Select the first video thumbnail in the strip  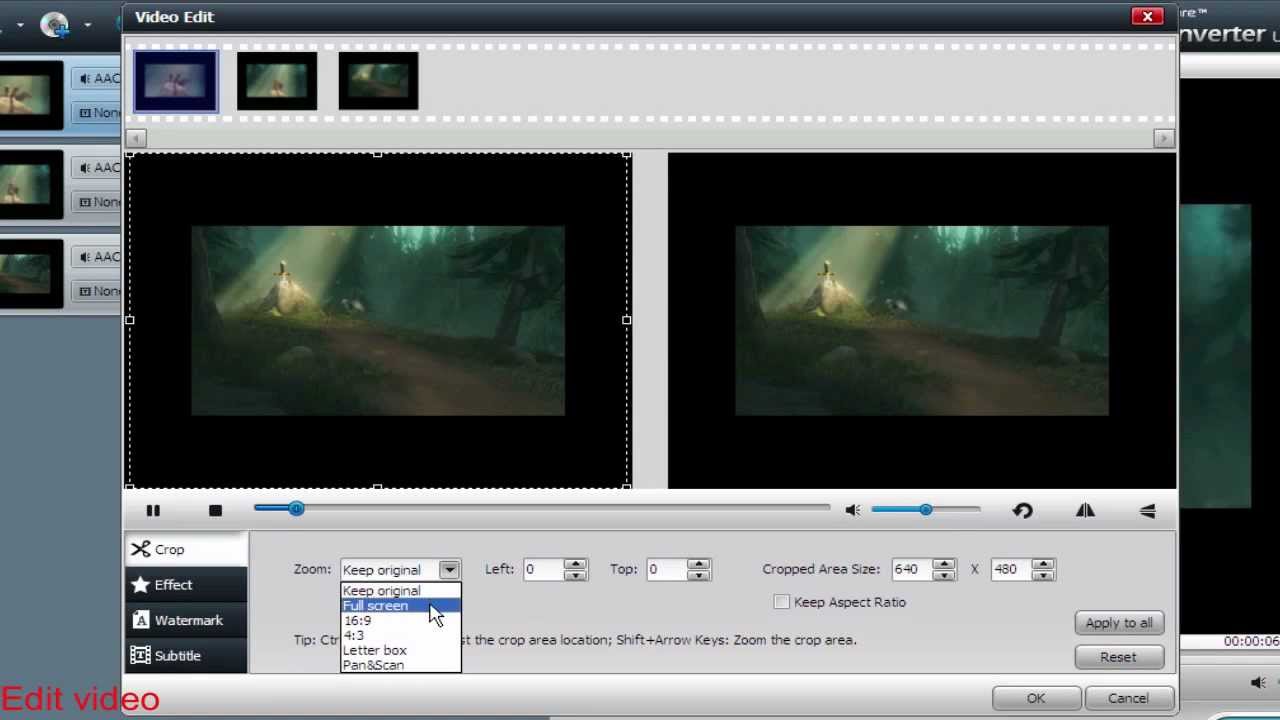pyautogui.click(x=175, y=80)
